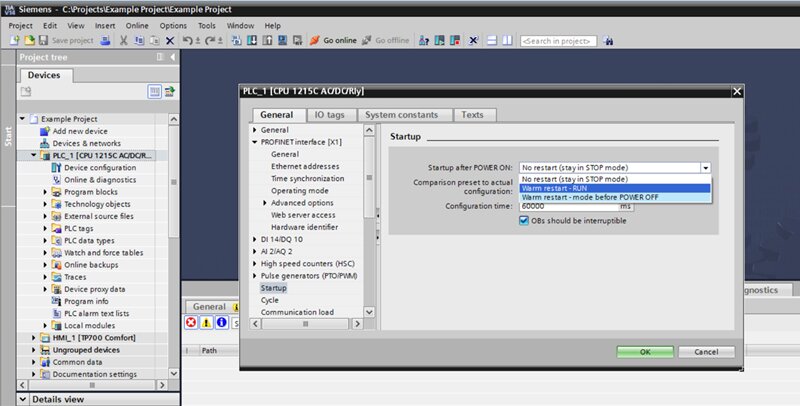The image size is (800, 406).
Task: Click the Start CPU toolbar icon
Action: click(439, 40)
